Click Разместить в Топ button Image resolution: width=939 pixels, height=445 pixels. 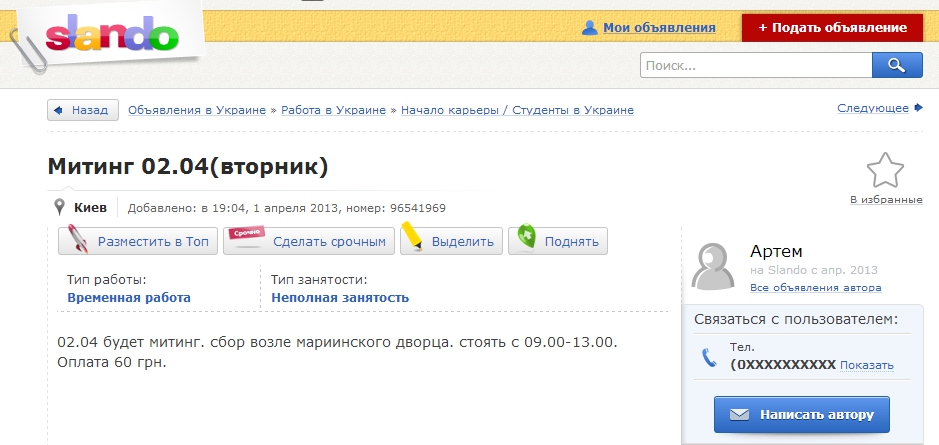tap(138, 241)
